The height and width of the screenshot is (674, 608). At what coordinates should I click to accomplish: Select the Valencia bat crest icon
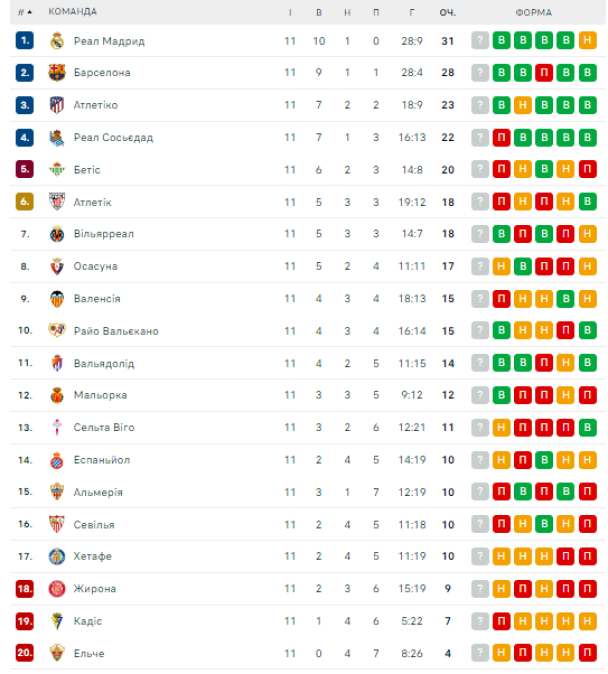coord(57,299)
